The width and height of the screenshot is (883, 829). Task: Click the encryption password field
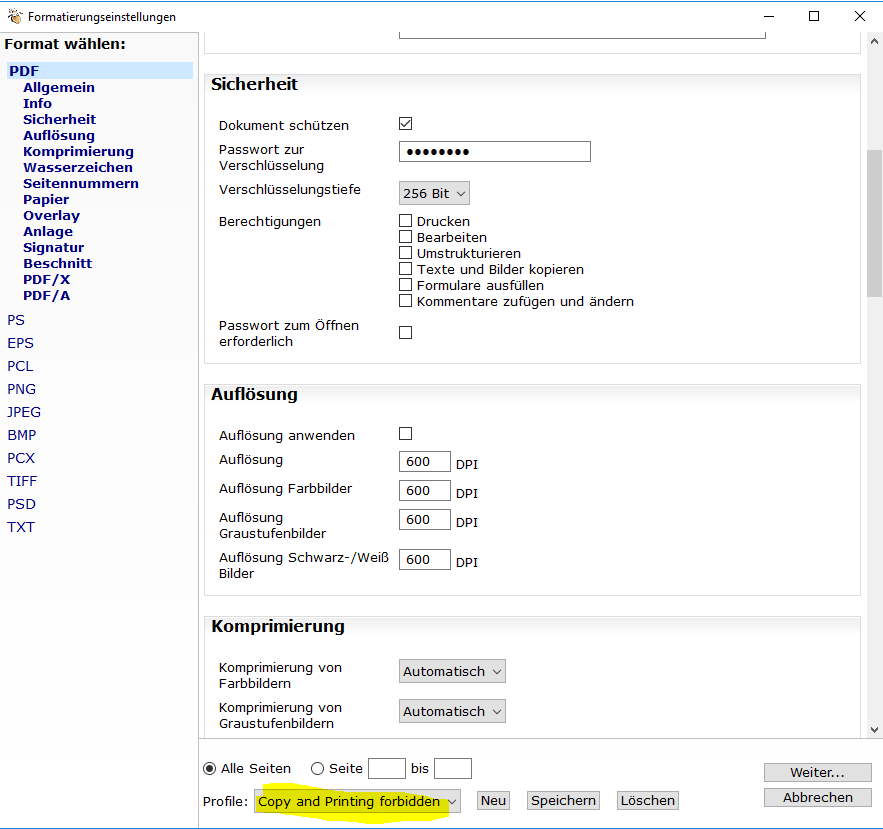point(494,152)
